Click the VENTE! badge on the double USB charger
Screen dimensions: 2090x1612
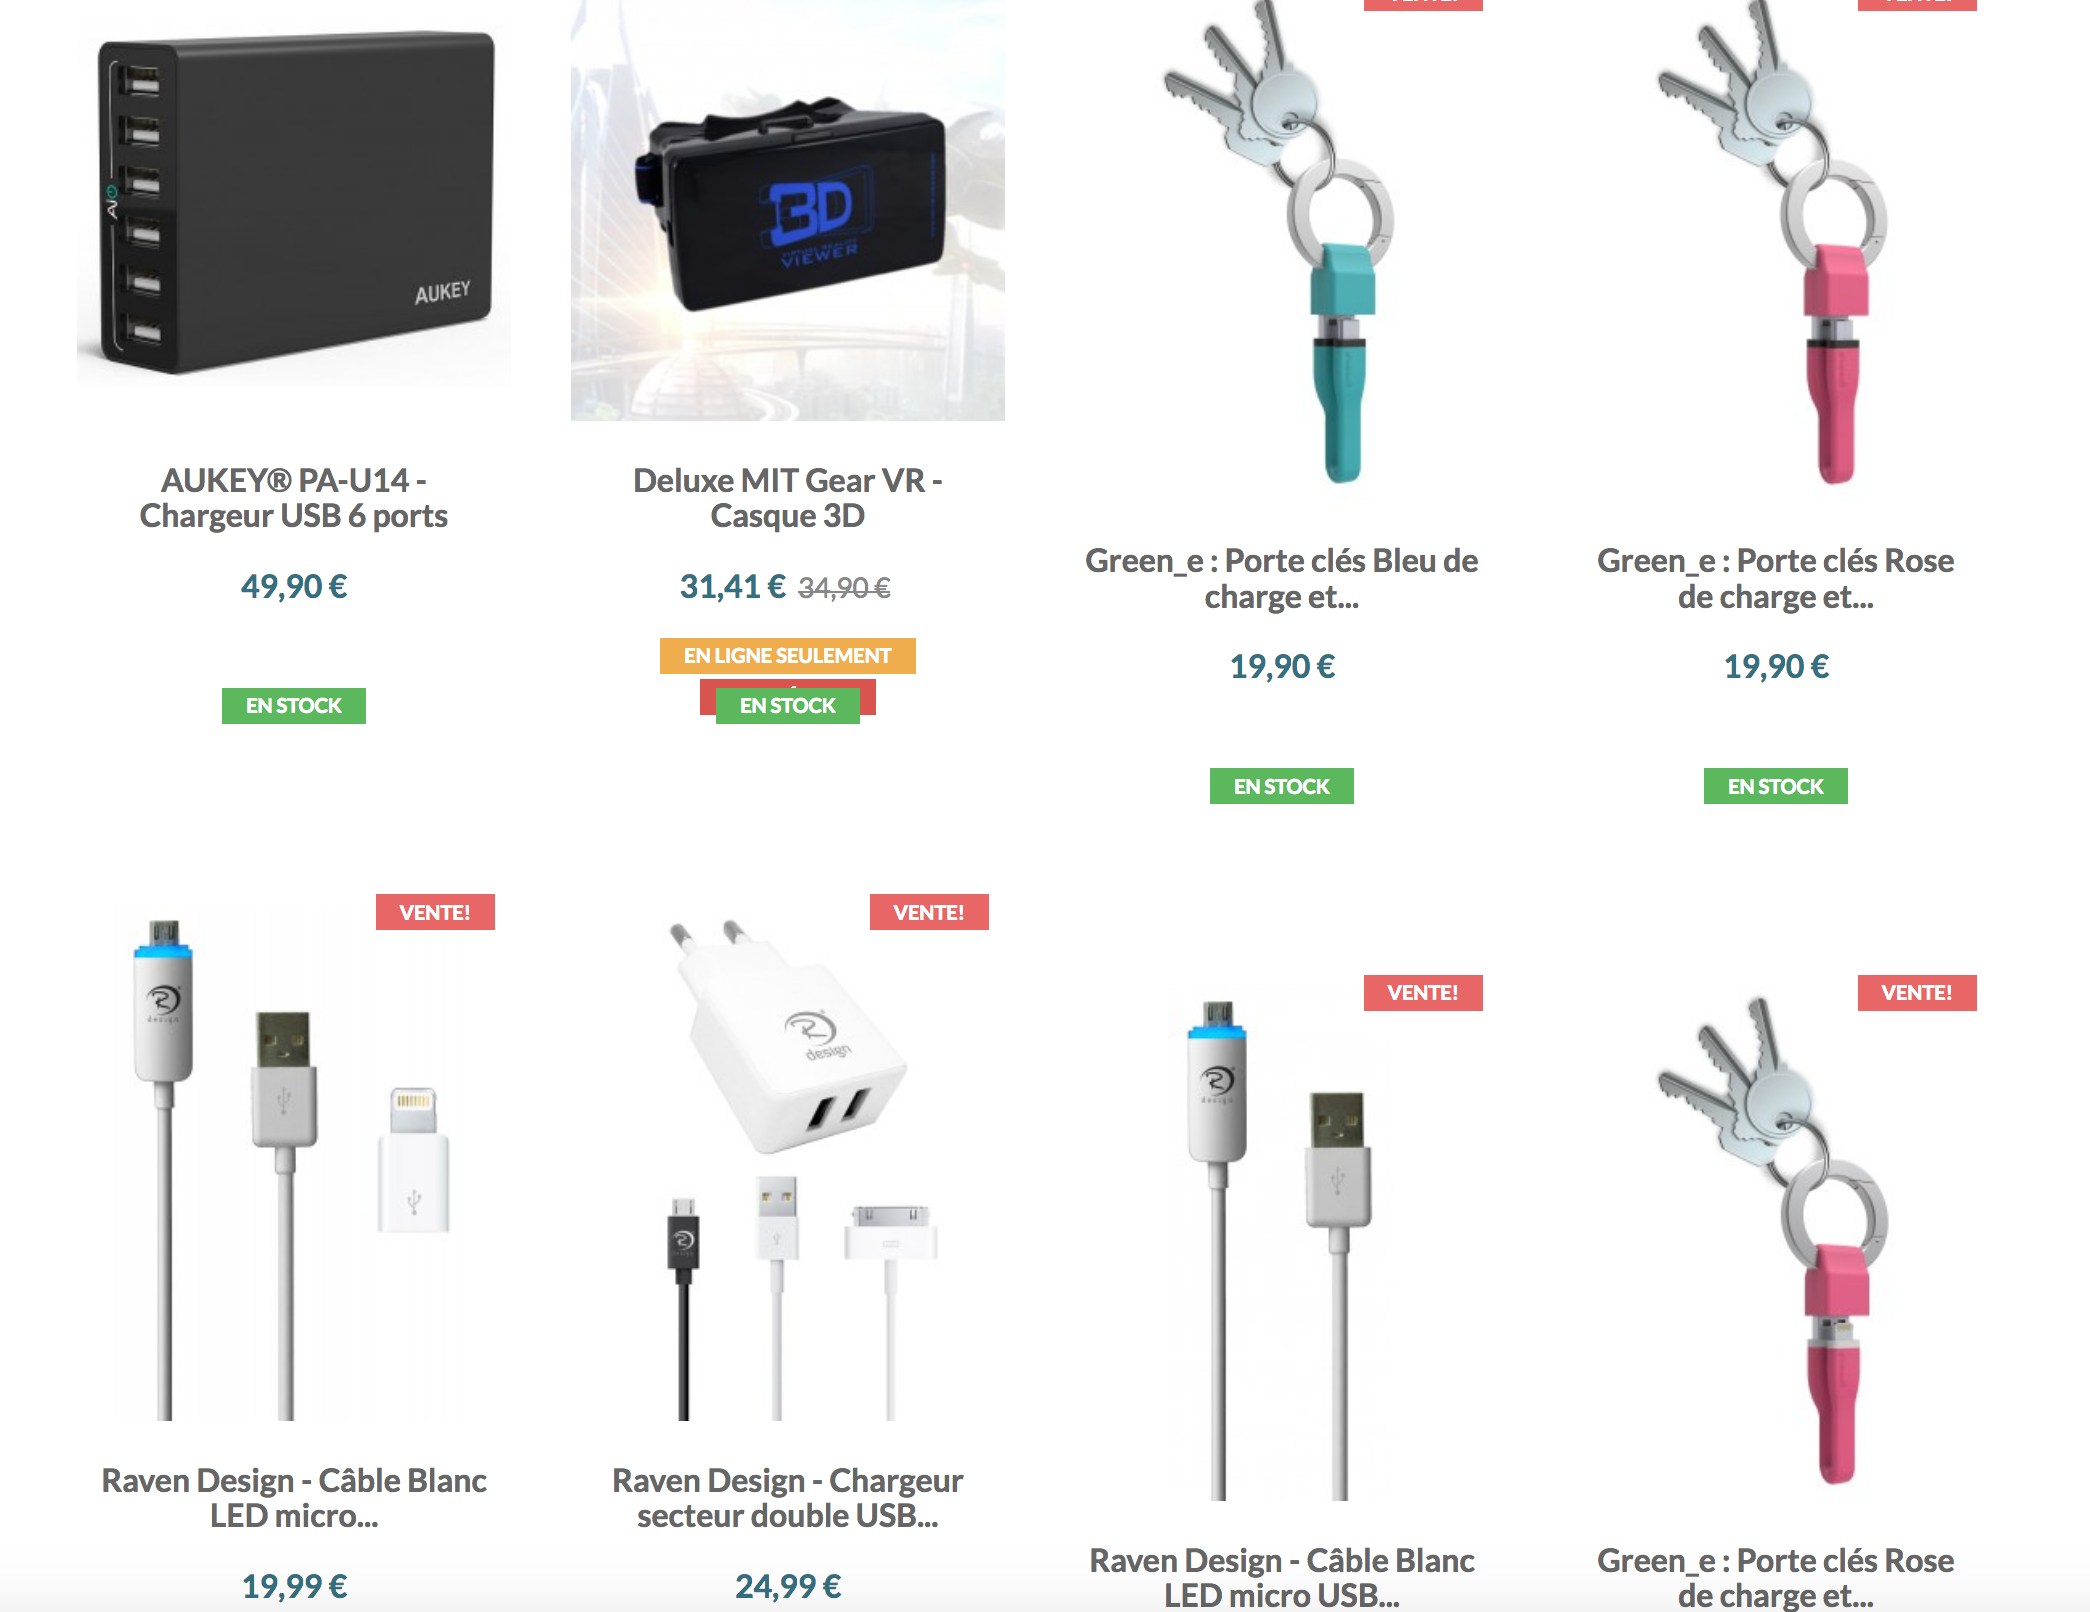click(929, 912)
